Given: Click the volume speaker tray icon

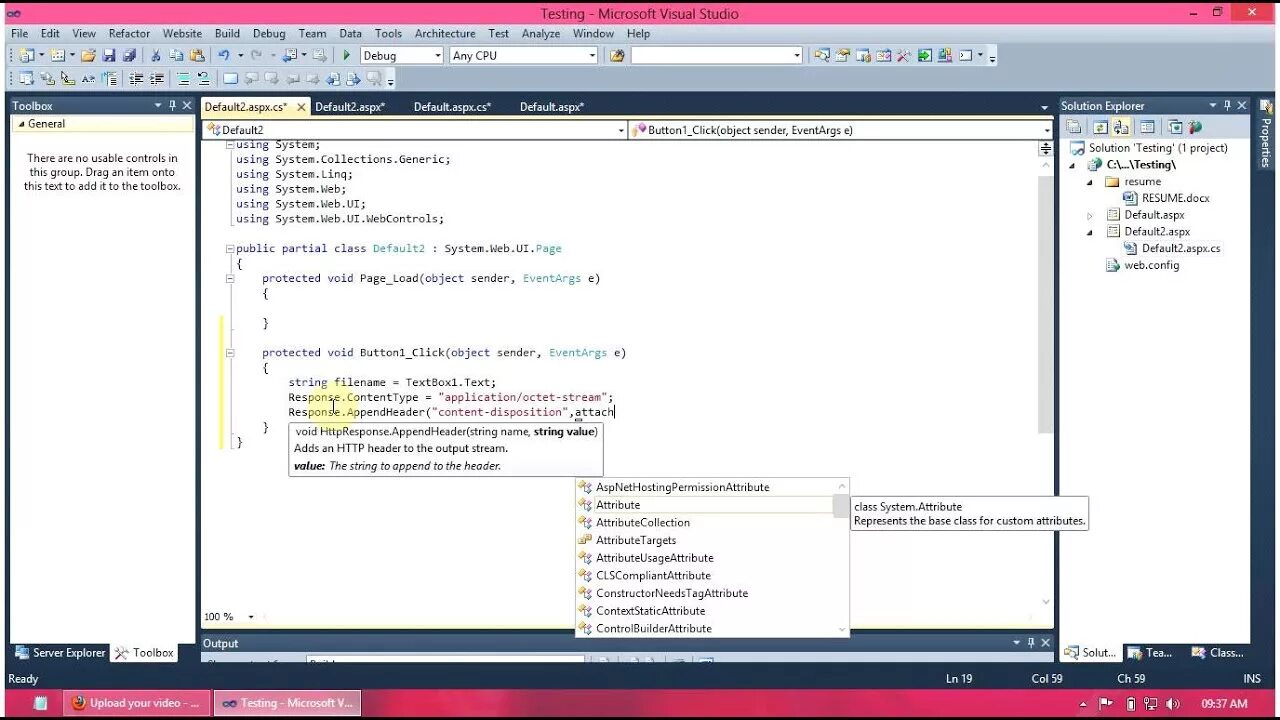Looking at the screenshot, I should click(1172, 704).
